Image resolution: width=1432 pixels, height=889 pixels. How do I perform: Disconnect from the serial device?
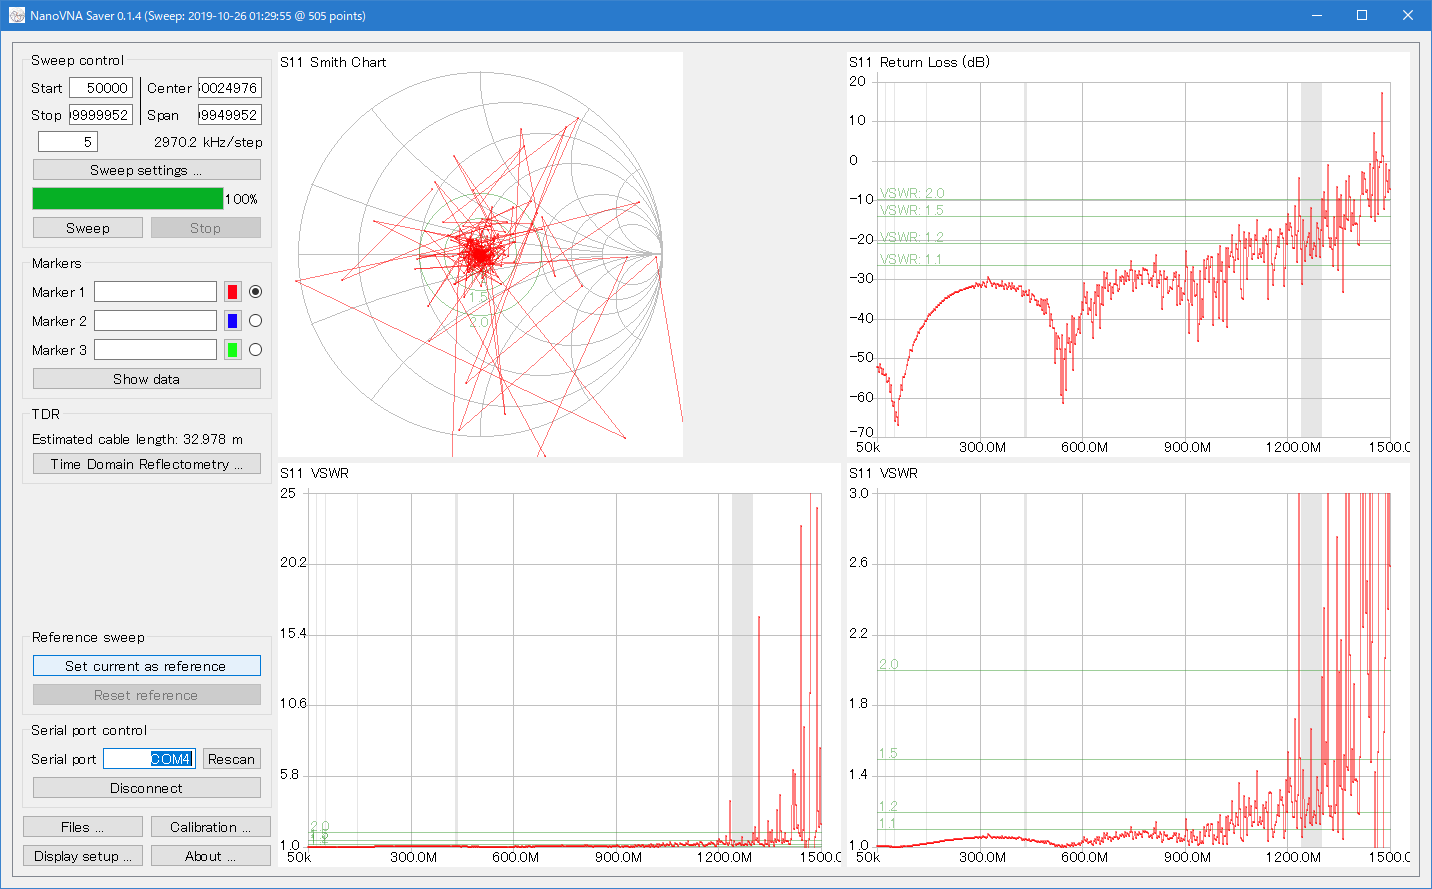click(147, 788)
